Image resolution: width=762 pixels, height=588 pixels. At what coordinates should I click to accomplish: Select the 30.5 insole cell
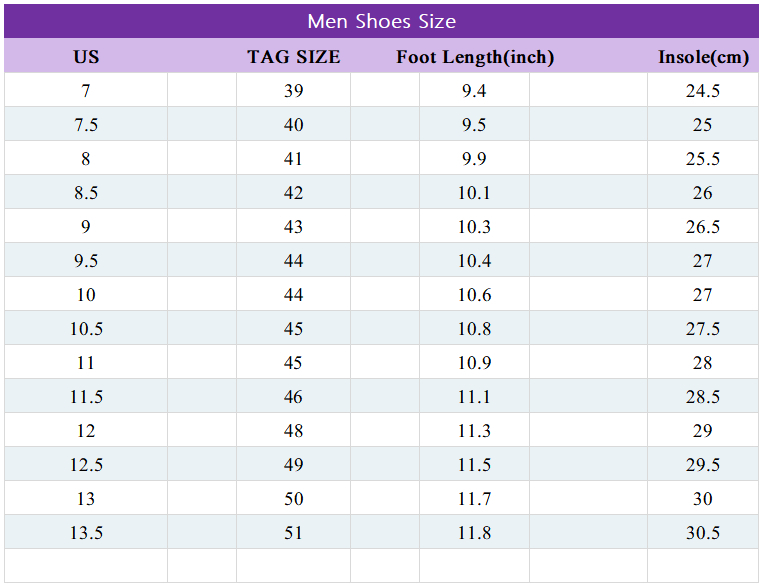(703, 533)
